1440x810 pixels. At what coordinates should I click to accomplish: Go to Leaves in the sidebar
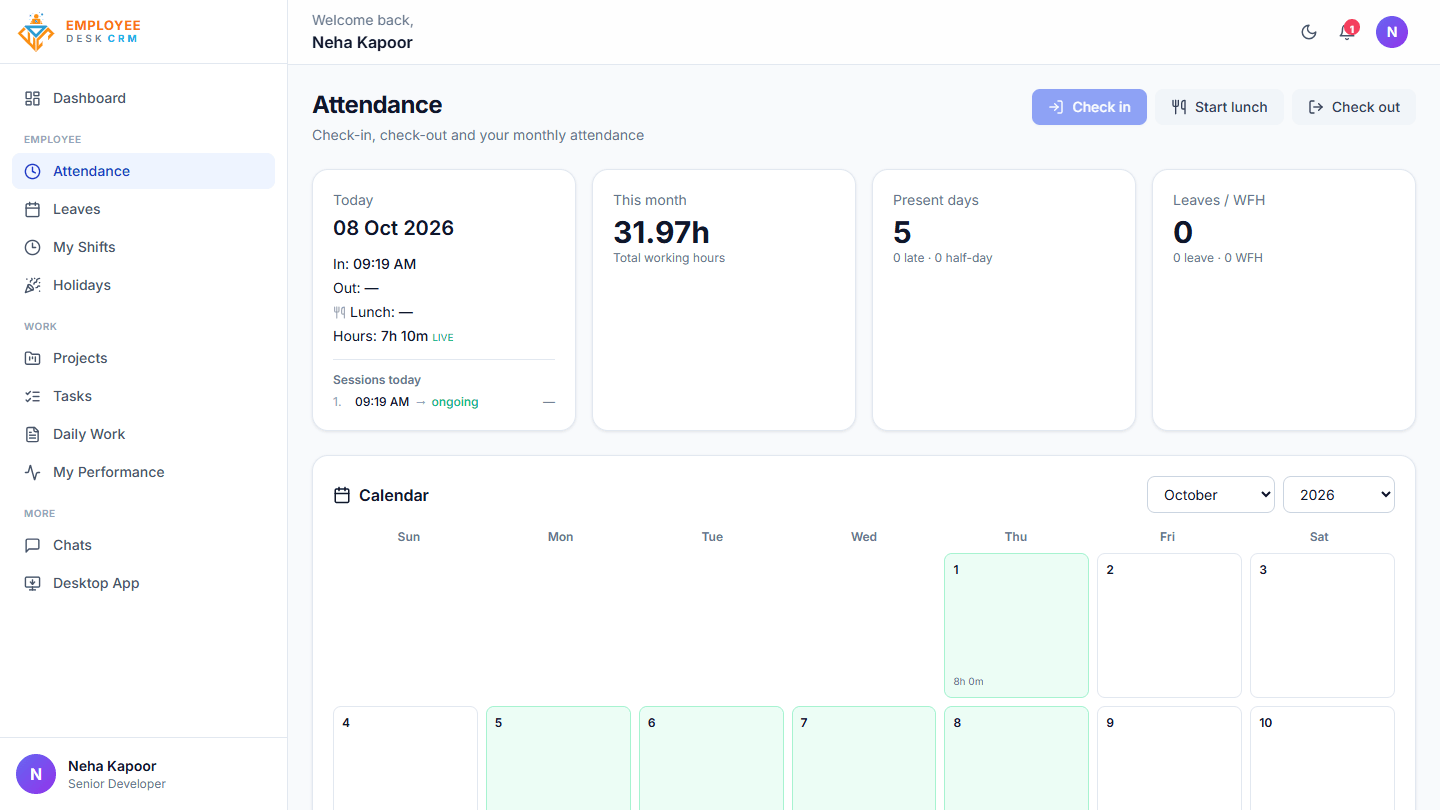[x=143, y=209]
